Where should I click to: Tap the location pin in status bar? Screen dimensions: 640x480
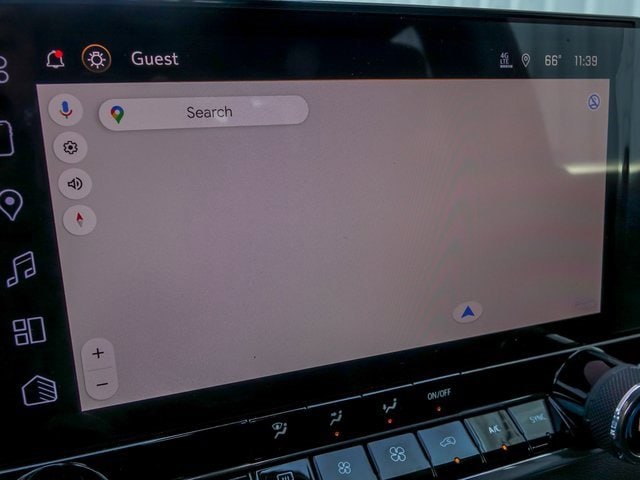tap(526, 61)
